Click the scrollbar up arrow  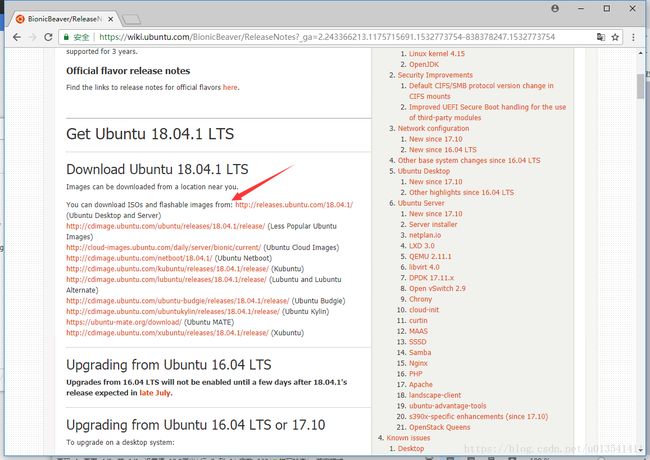pos(641,53)
